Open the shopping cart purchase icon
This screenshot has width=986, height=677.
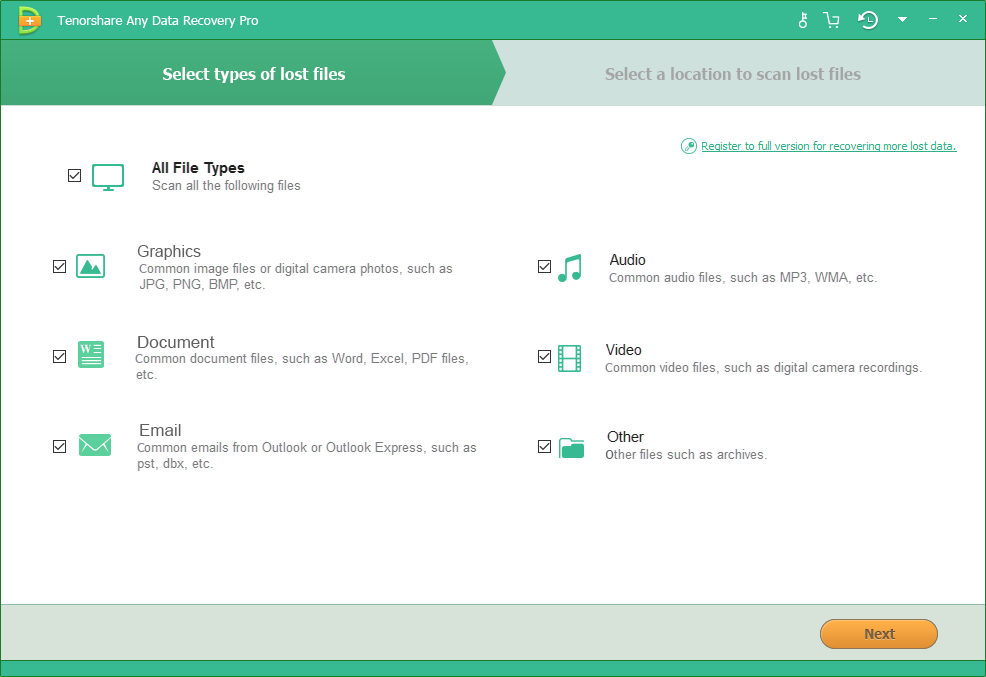click(831, 19)
